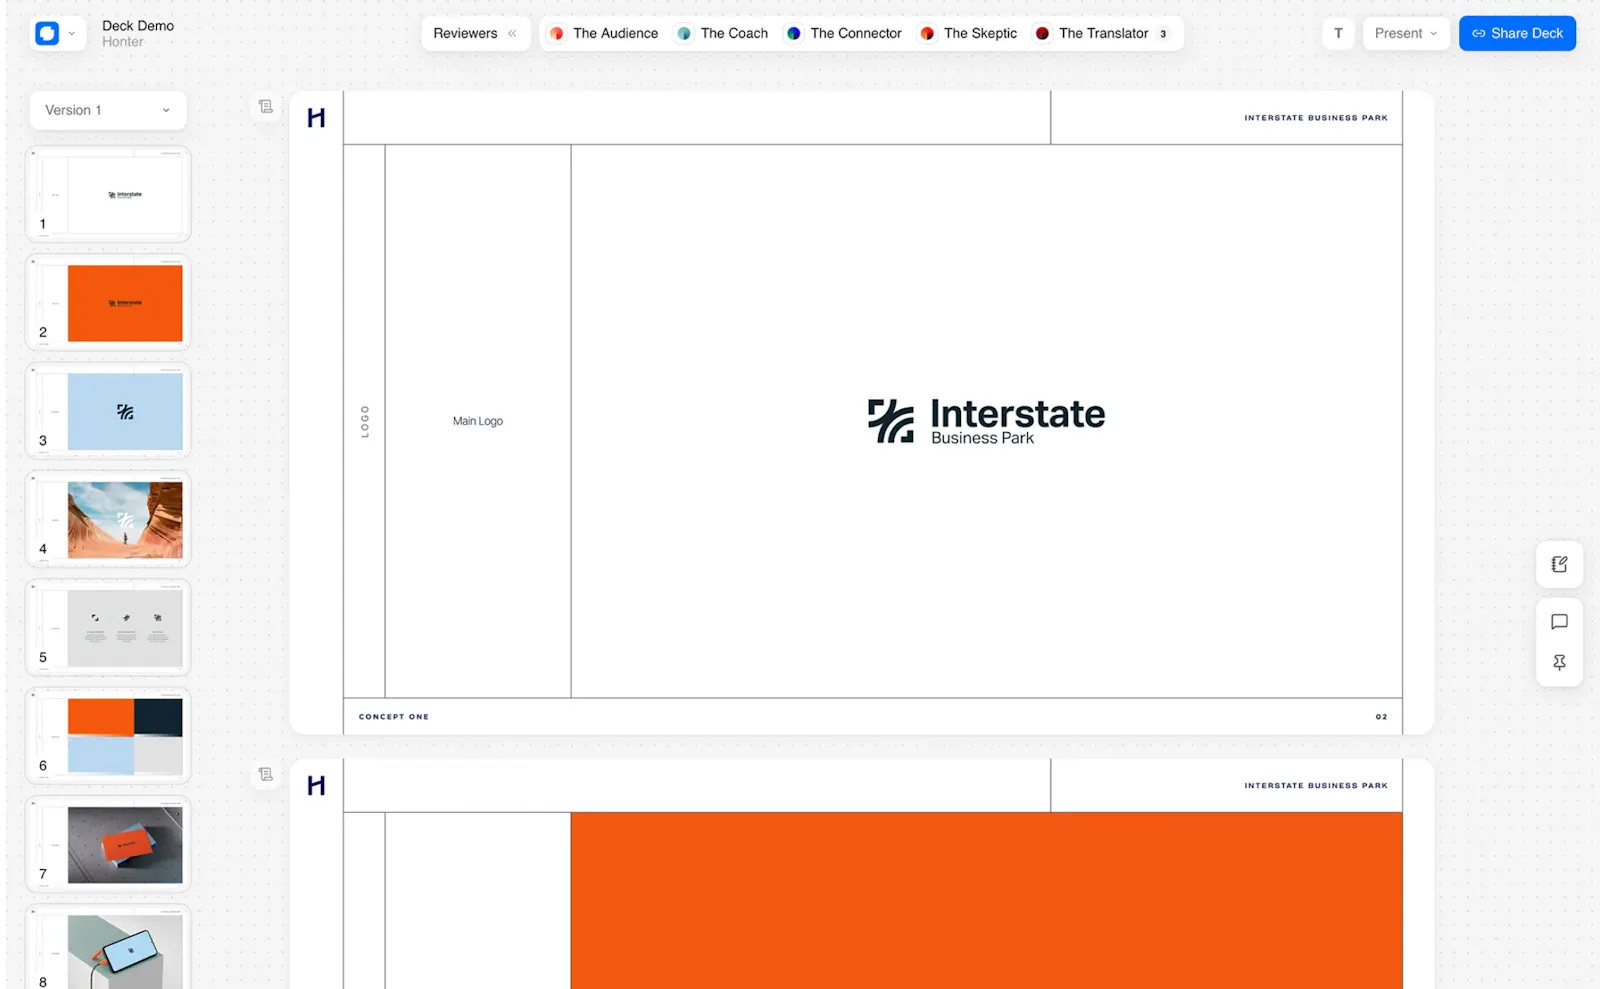Click The Audience avatar dot

click(x=557, y=33)
